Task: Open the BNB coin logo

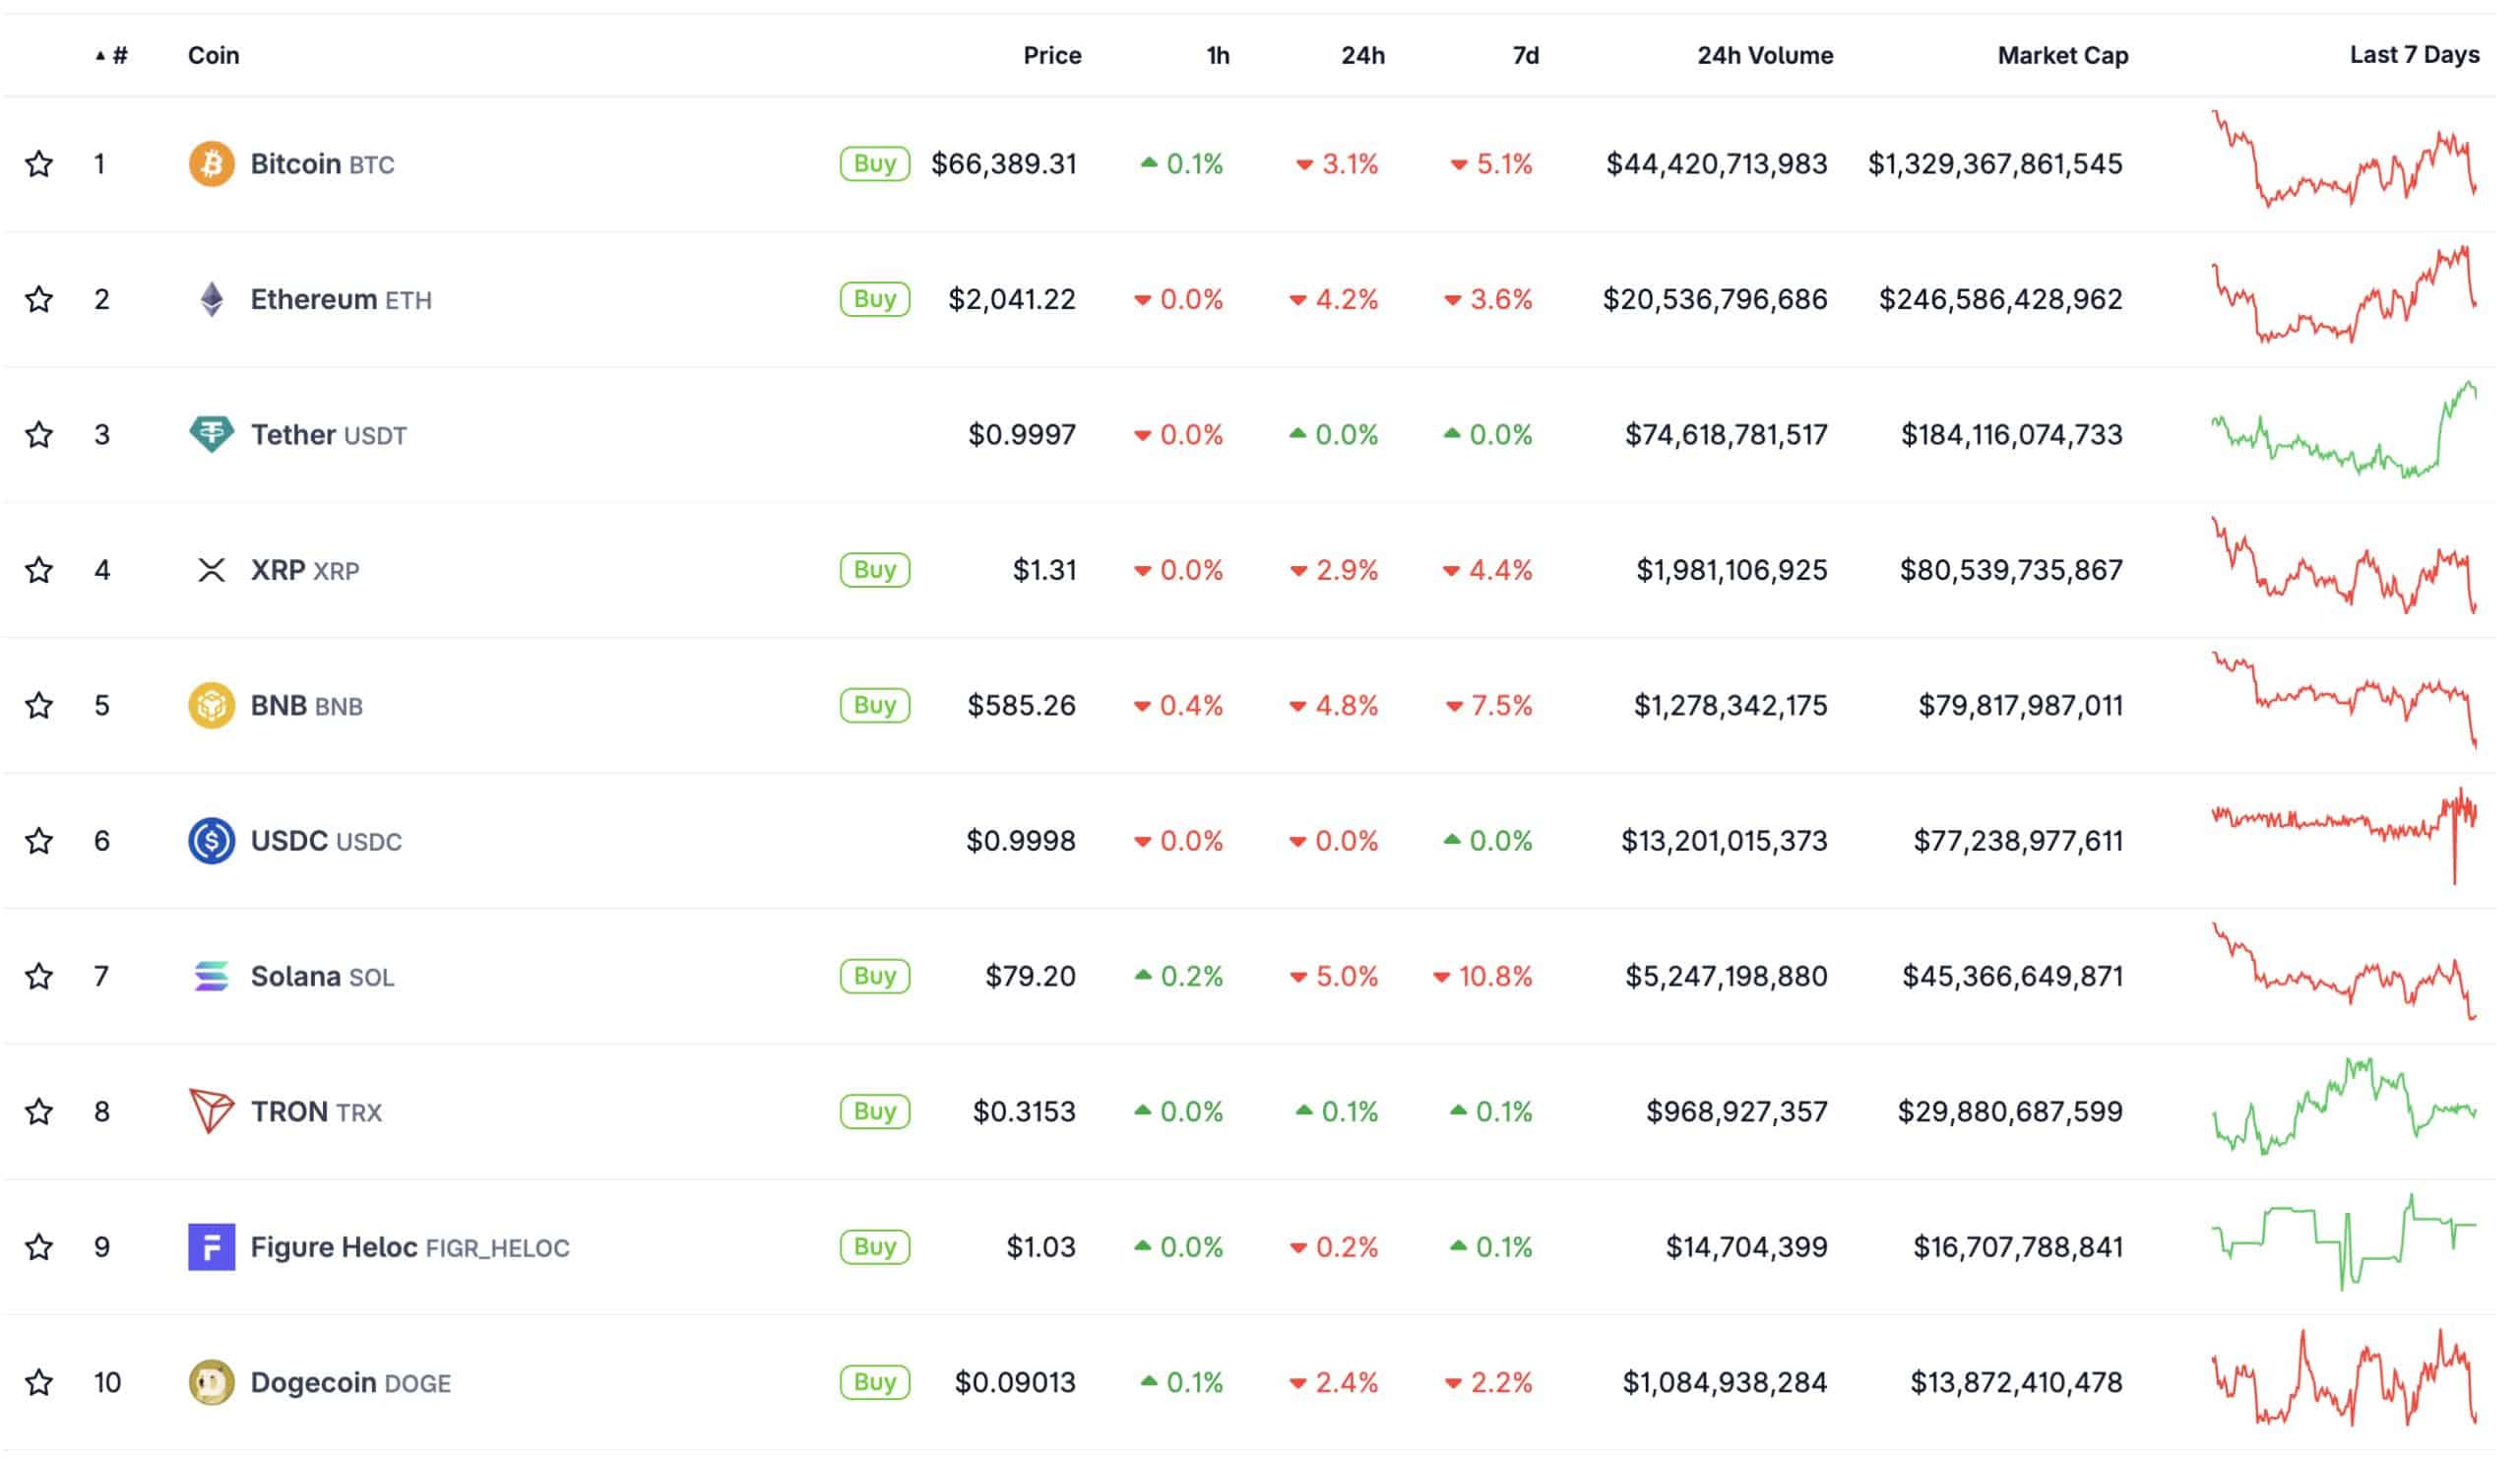Action: (x=212, y=706)
